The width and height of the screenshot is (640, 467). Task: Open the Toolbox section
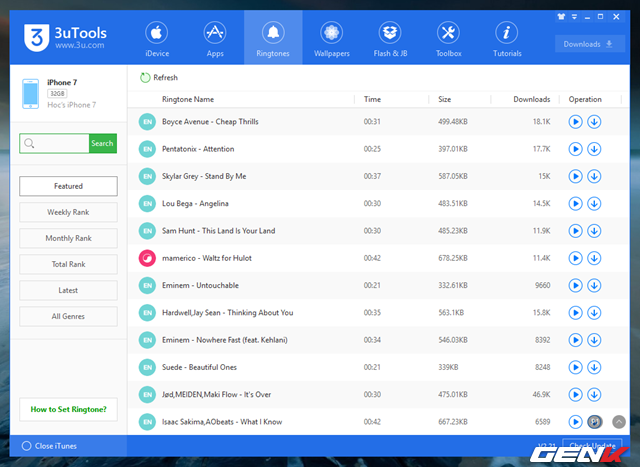tap(449, 39)
